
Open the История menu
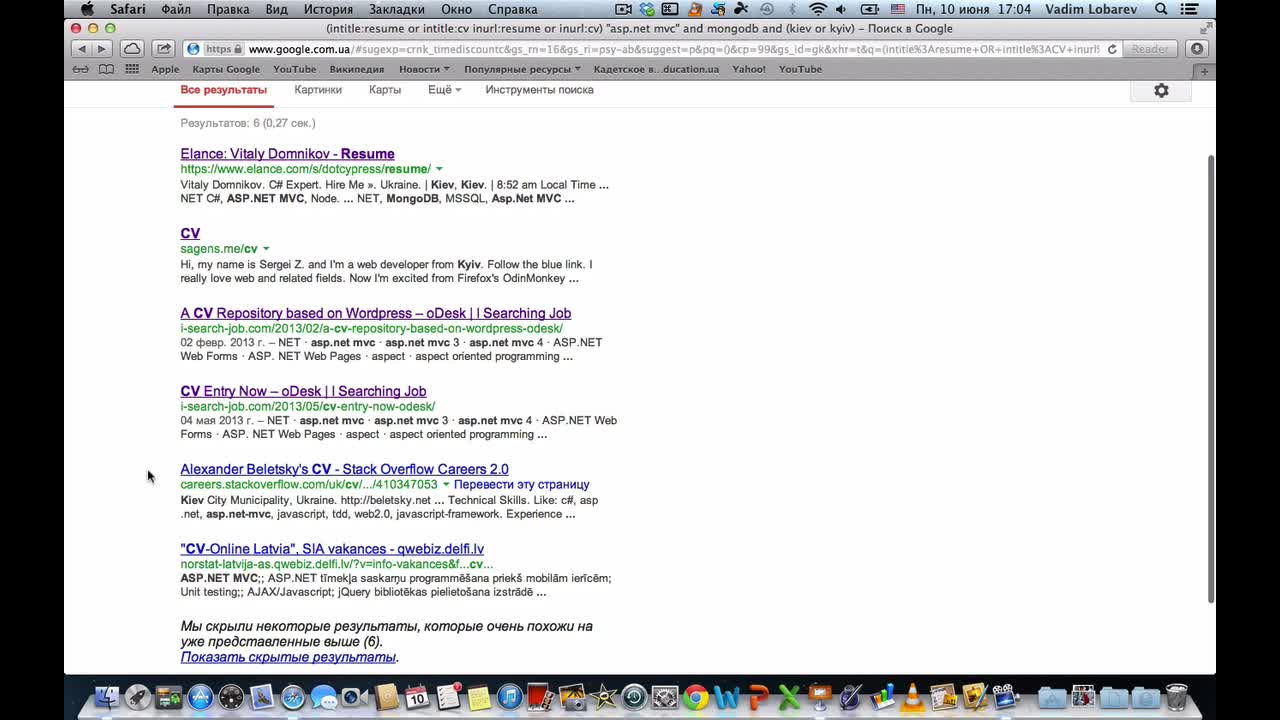point(328,9)
